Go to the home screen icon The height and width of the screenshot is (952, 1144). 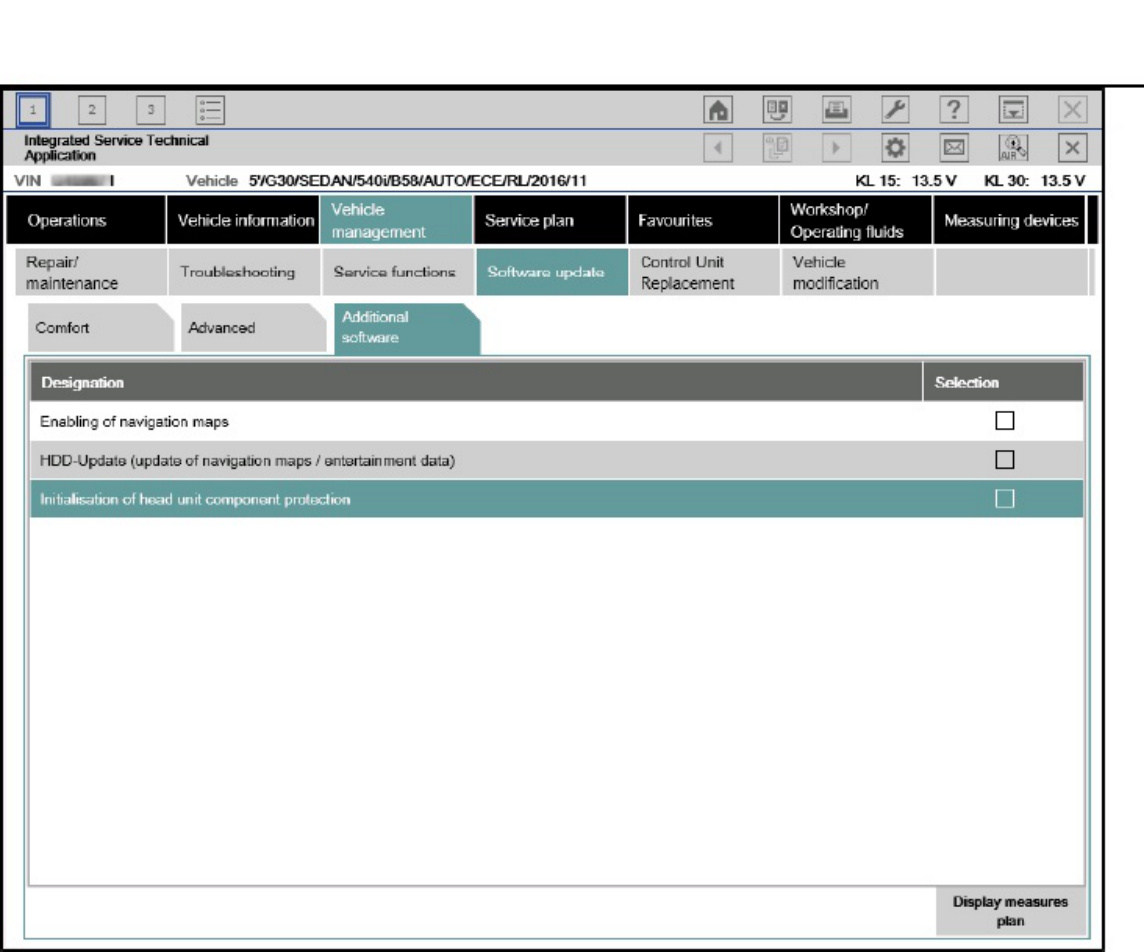point(718,110)
